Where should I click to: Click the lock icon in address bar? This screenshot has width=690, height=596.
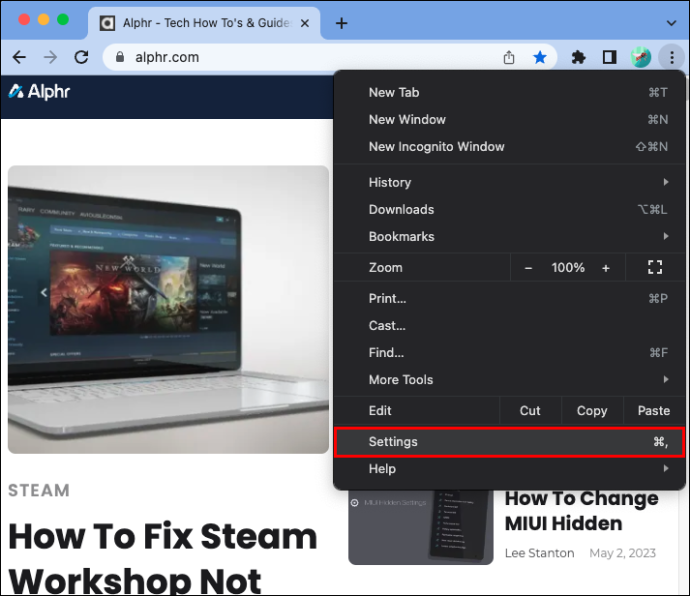(x=119, y=57)
